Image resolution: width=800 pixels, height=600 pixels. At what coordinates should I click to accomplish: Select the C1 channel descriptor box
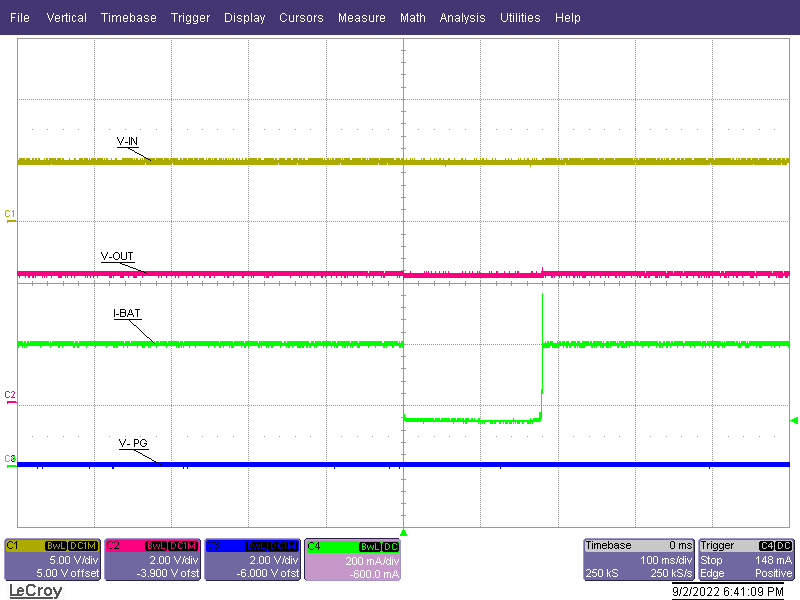pos(52,559)
